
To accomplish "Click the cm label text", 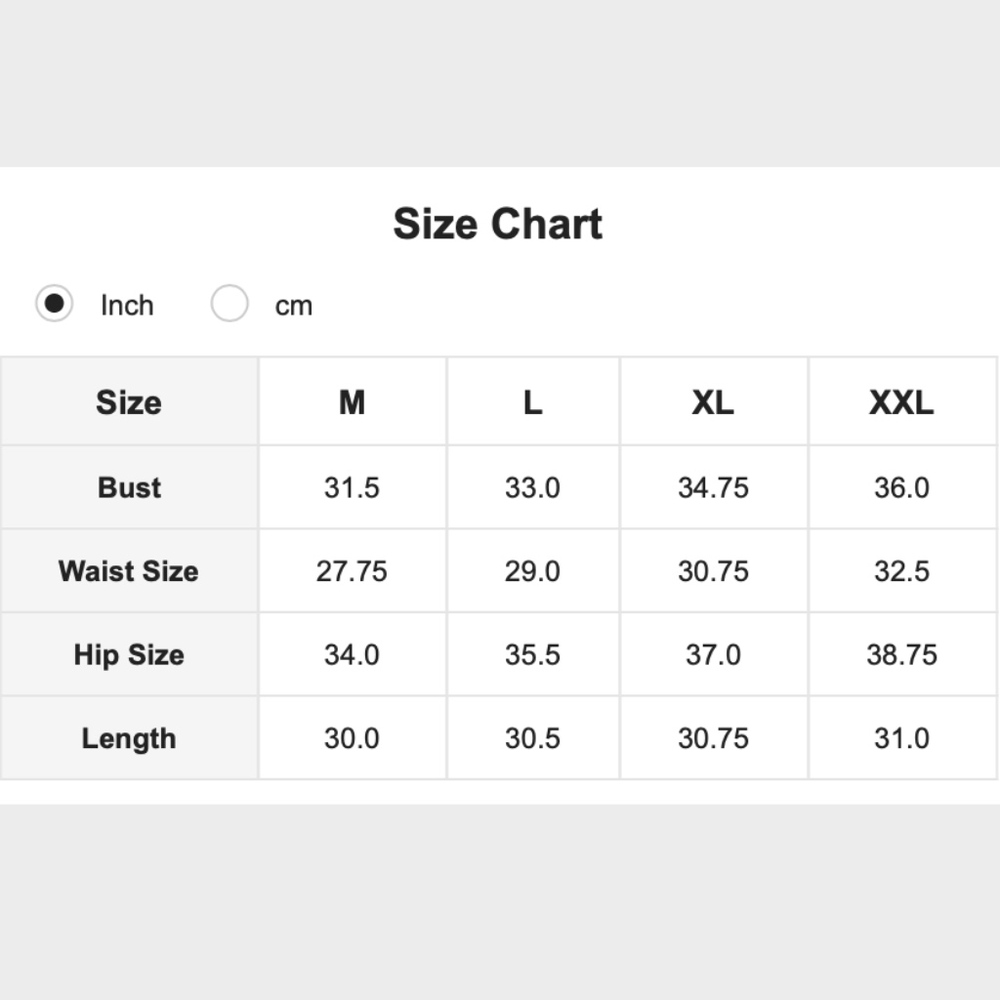I will click(x=293, y=306).
